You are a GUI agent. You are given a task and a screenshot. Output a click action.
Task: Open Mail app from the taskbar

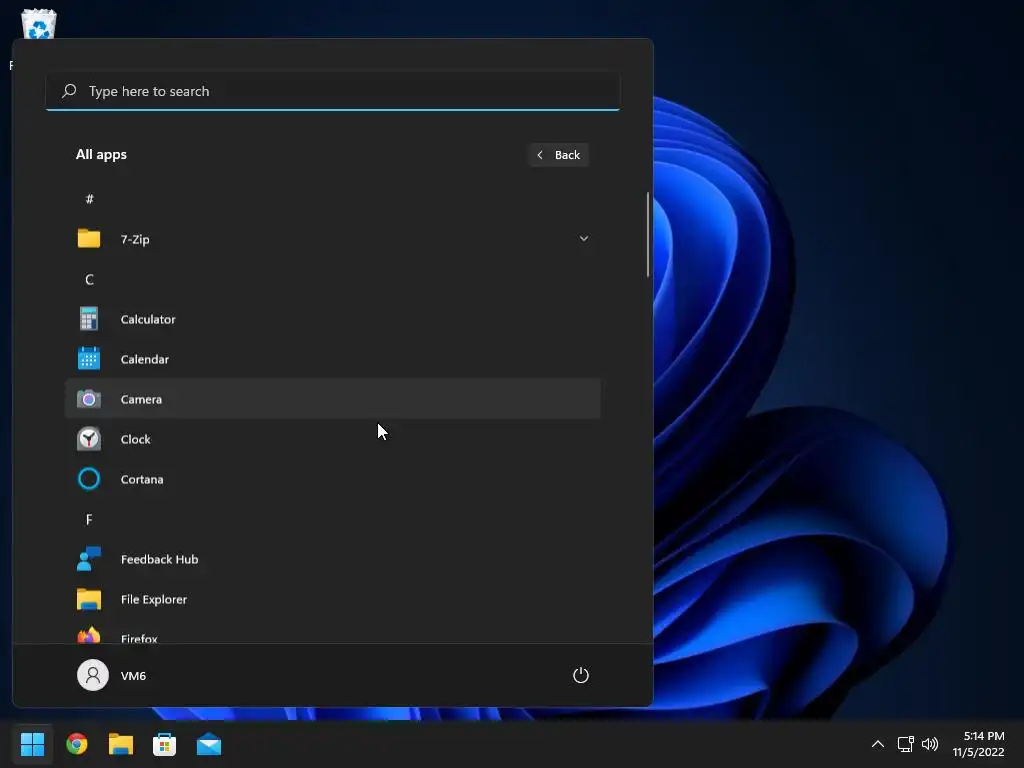pos(209,744)
